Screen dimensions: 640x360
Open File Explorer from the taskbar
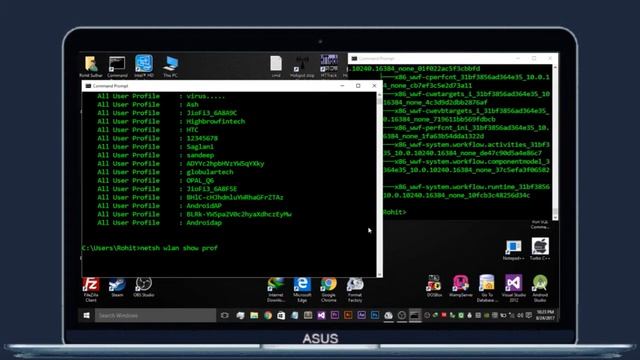tap(254, 316)
